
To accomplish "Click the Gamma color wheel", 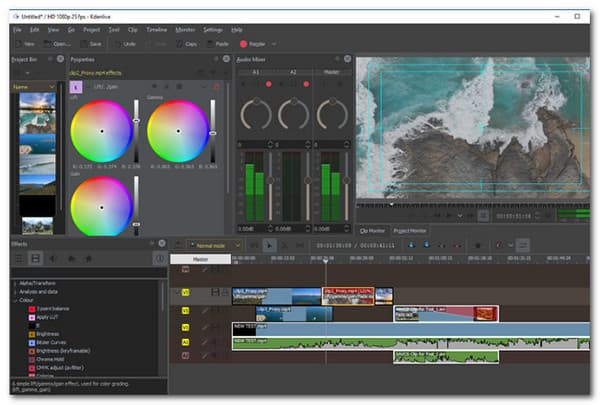I will (x=178, y=131).
